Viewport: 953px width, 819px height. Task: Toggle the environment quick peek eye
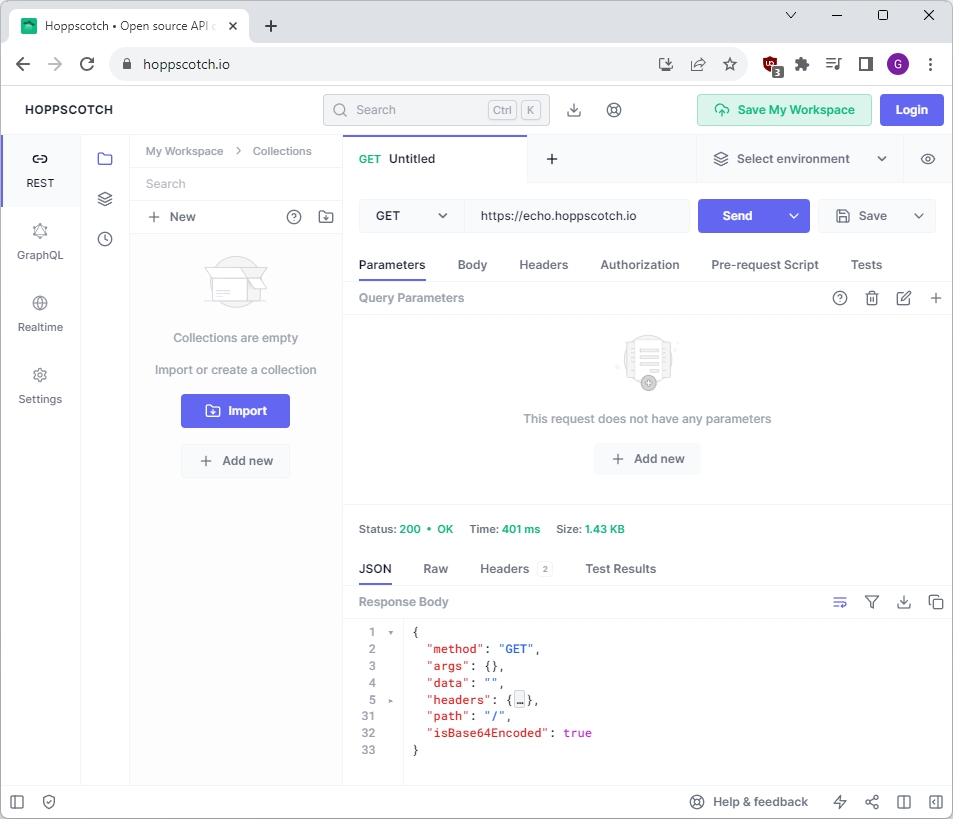pyautogui.click(x=927, y=158)
